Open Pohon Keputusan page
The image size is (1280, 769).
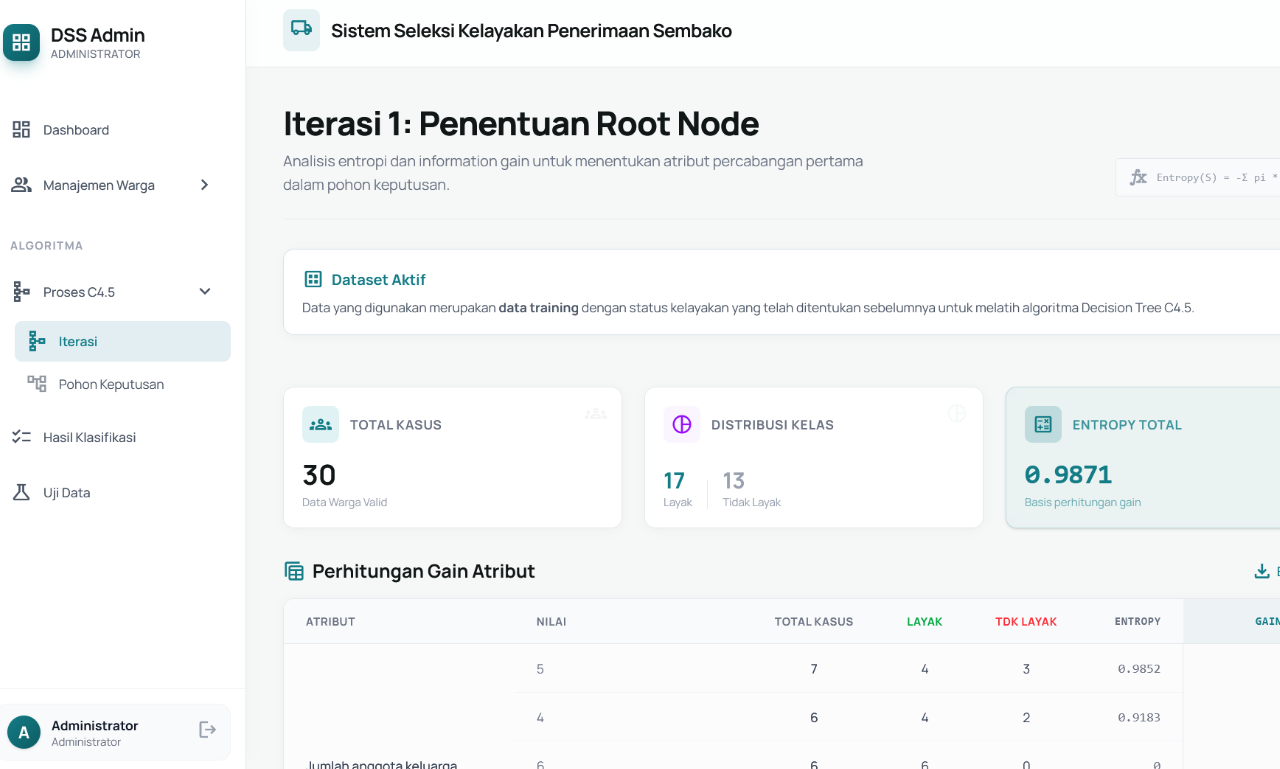click(x=111, y=384)
